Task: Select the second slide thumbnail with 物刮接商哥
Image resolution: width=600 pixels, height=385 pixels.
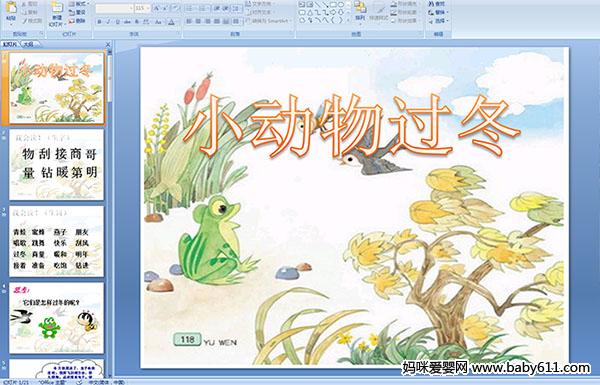Action: [57, 164]
